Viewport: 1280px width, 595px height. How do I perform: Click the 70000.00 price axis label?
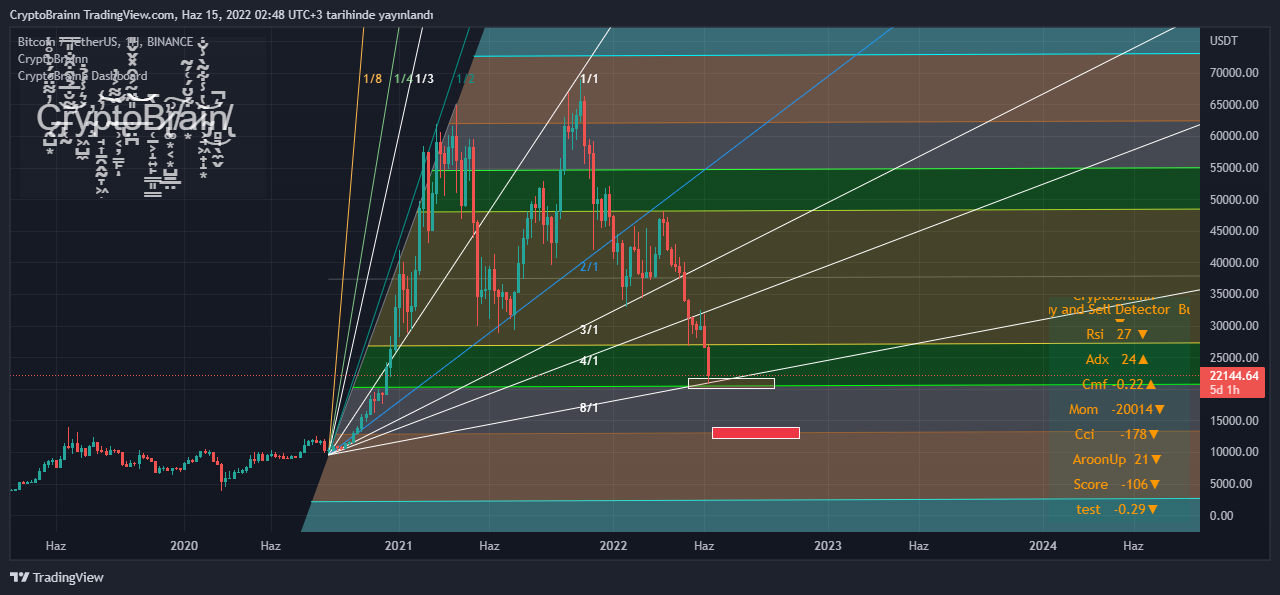tap(1234, 73)
